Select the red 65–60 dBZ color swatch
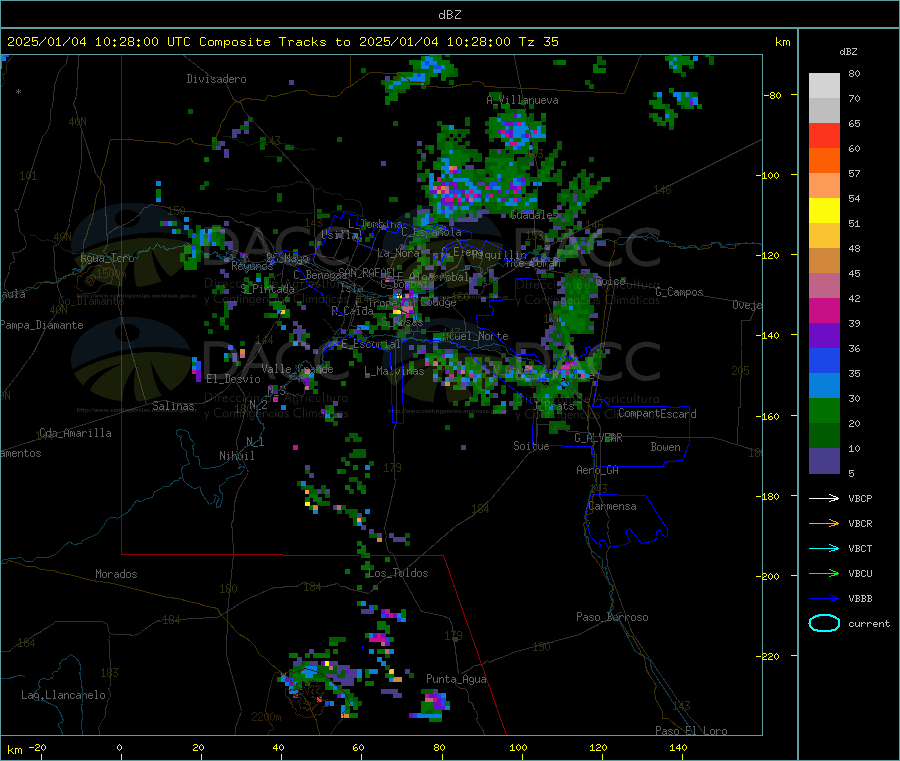This screenshot has width=900, height=761. coord(824,135)
